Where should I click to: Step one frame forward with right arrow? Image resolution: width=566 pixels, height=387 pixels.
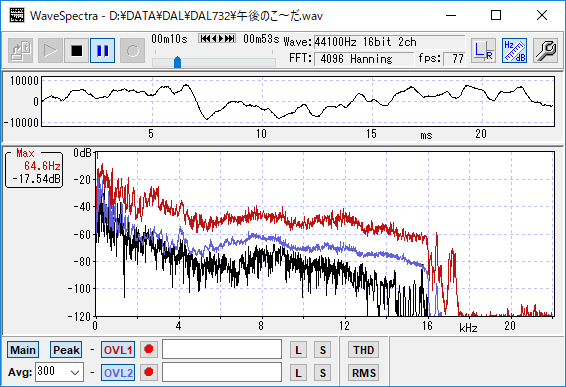(221, 38)
